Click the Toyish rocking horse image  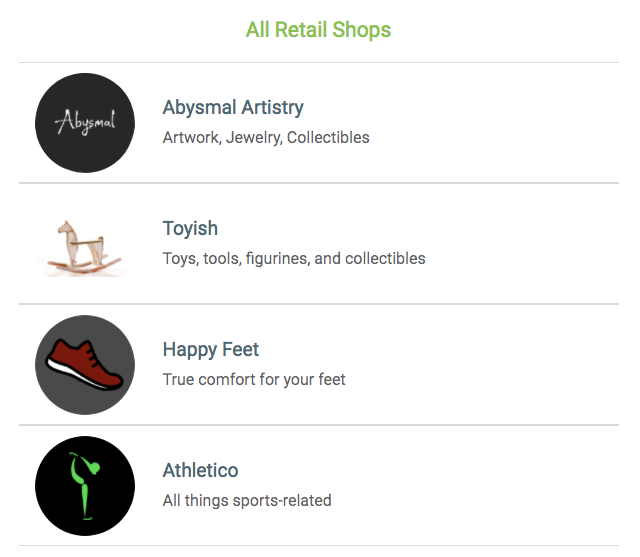pos(85,245)
